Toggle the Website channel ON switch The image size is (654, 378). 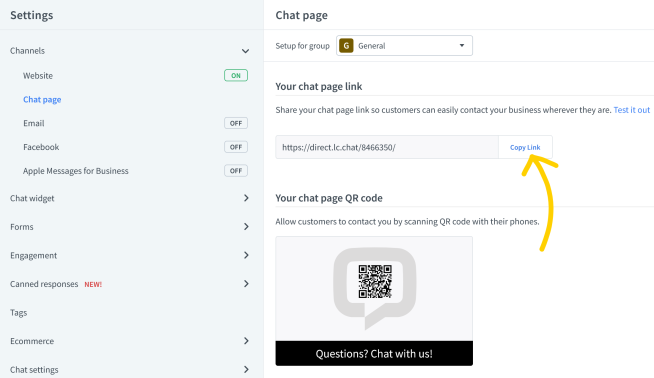pyautogui.click(x=236, y=76)
